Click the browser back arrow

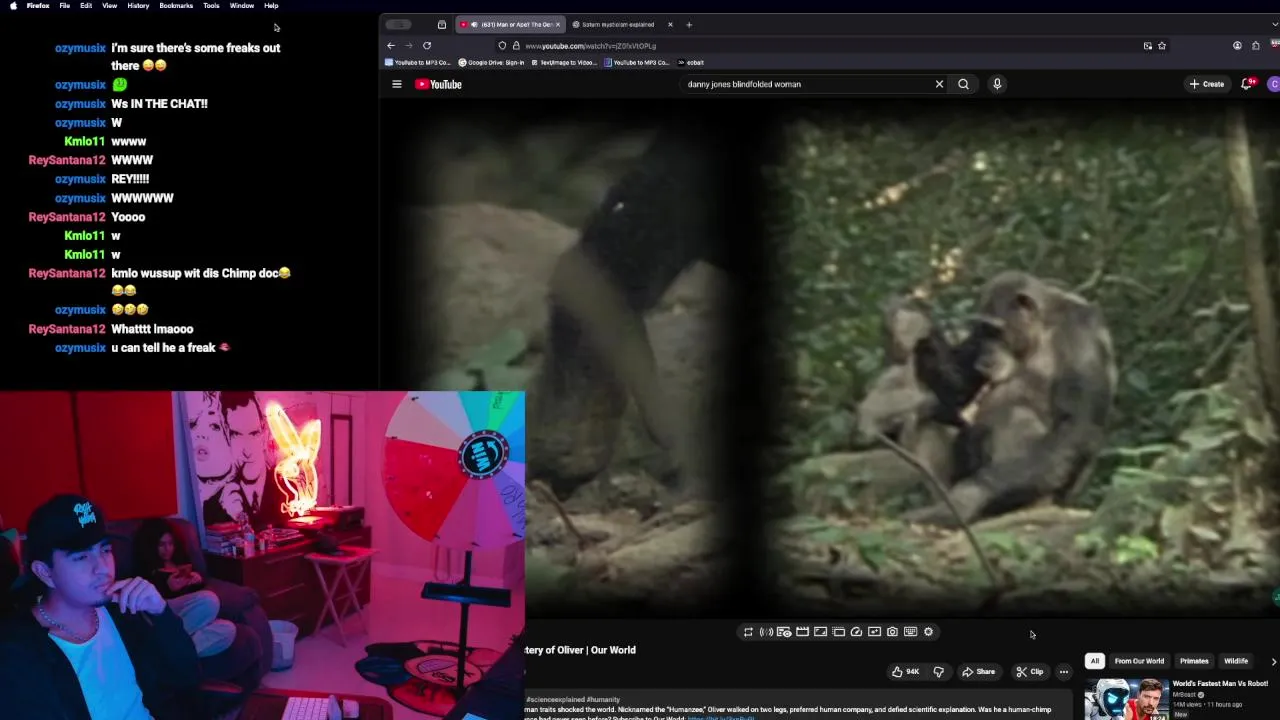391,45
